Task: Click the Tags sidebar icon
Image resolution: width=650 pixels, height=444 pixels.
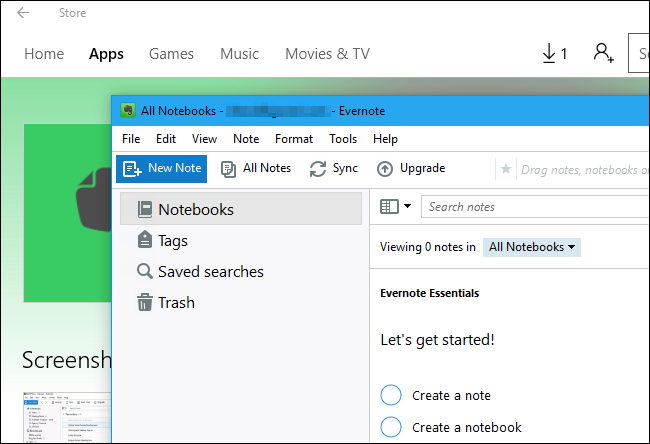Action: [x=145, y=240]
